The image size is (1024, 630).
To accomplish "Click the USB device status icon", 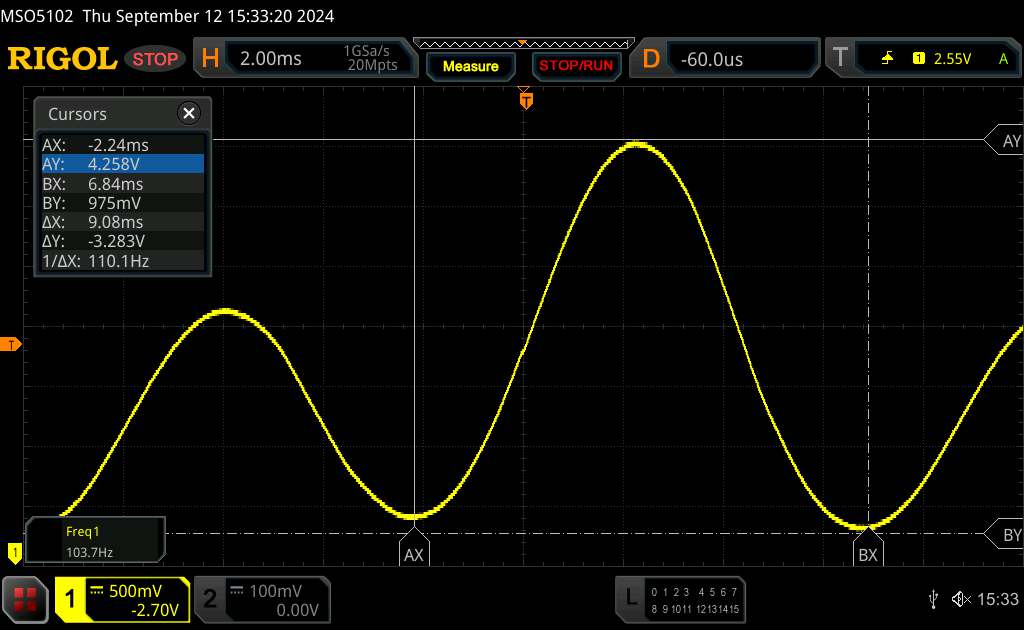I will coord(933,599).
